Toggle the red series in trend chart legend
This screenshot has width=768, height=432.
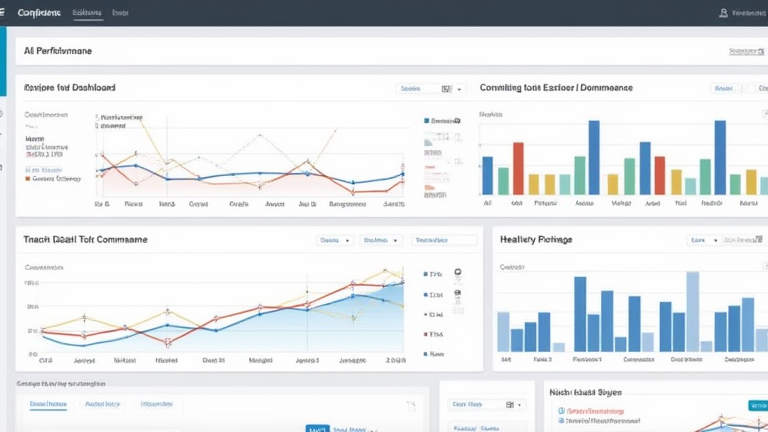coord(433,334)
